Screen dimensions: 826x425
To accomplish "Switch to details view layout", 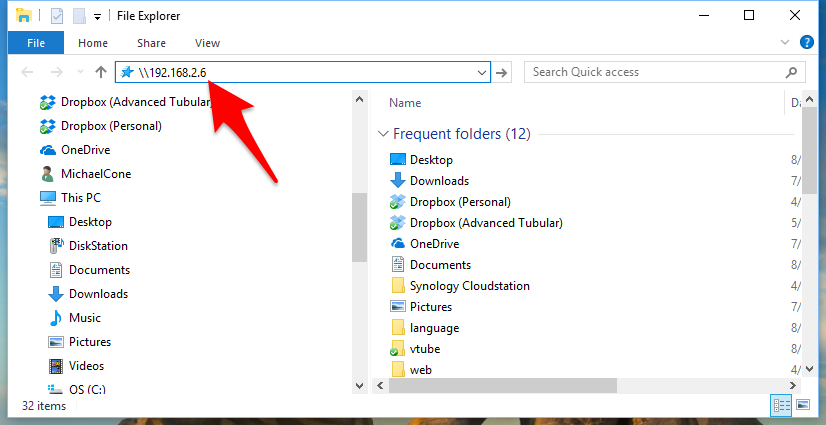I will [781, 405].
